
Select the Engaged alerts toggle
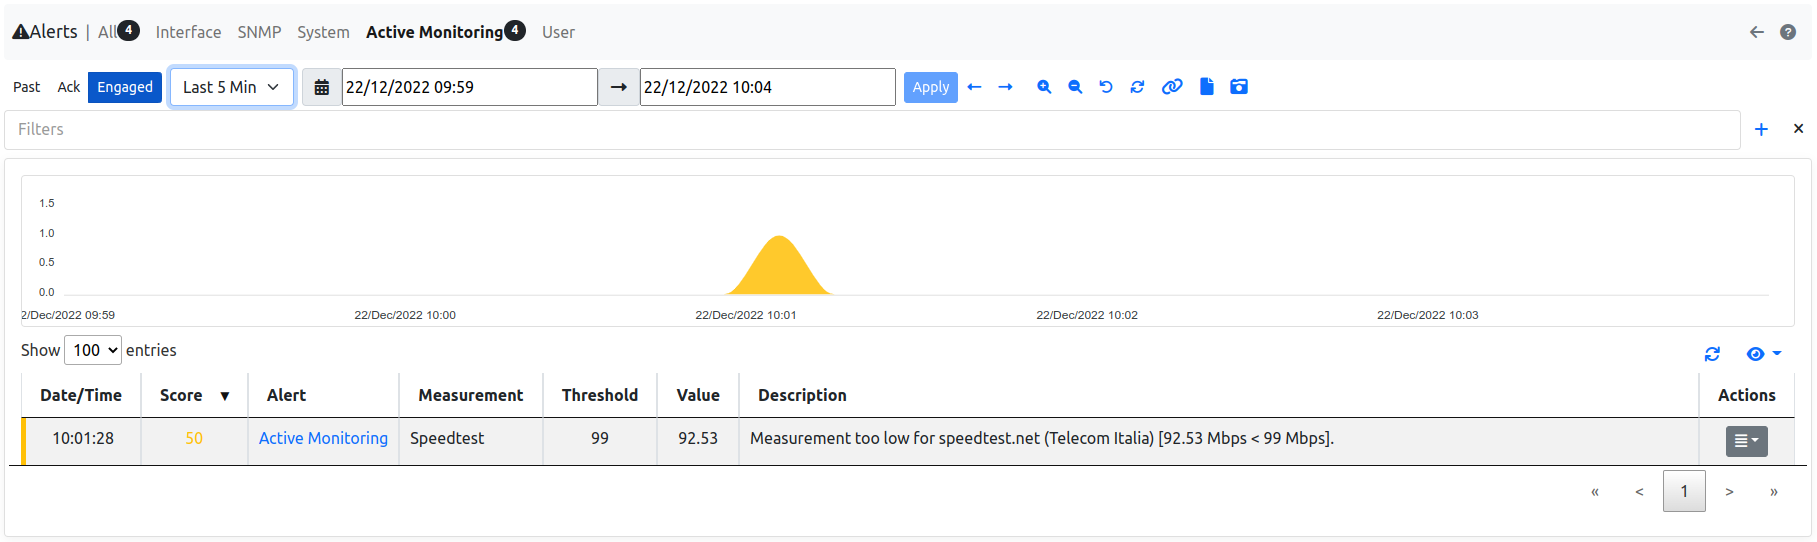pos(125,87)
